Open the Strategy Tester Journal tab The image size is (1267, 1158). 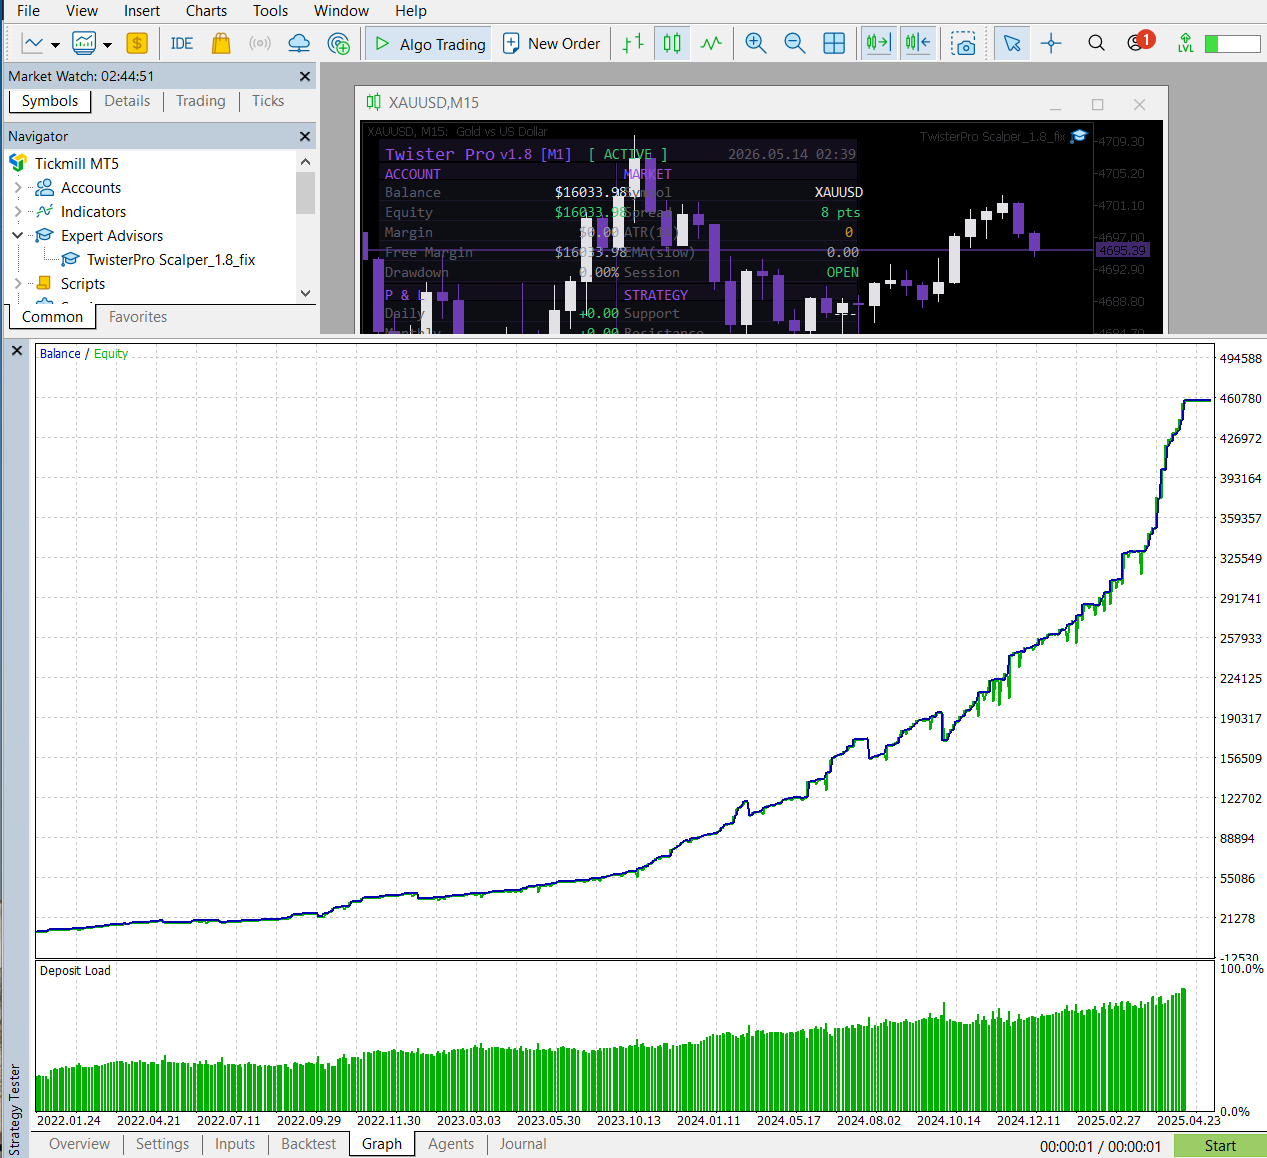coord(523,1144)
